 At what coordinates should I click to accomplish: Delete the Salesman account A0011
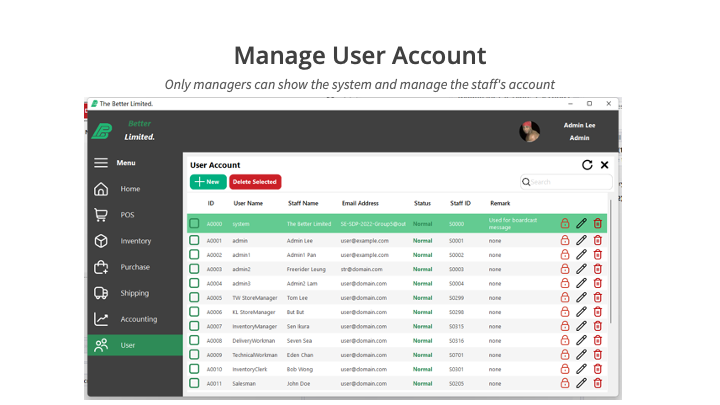click(597, 383)
